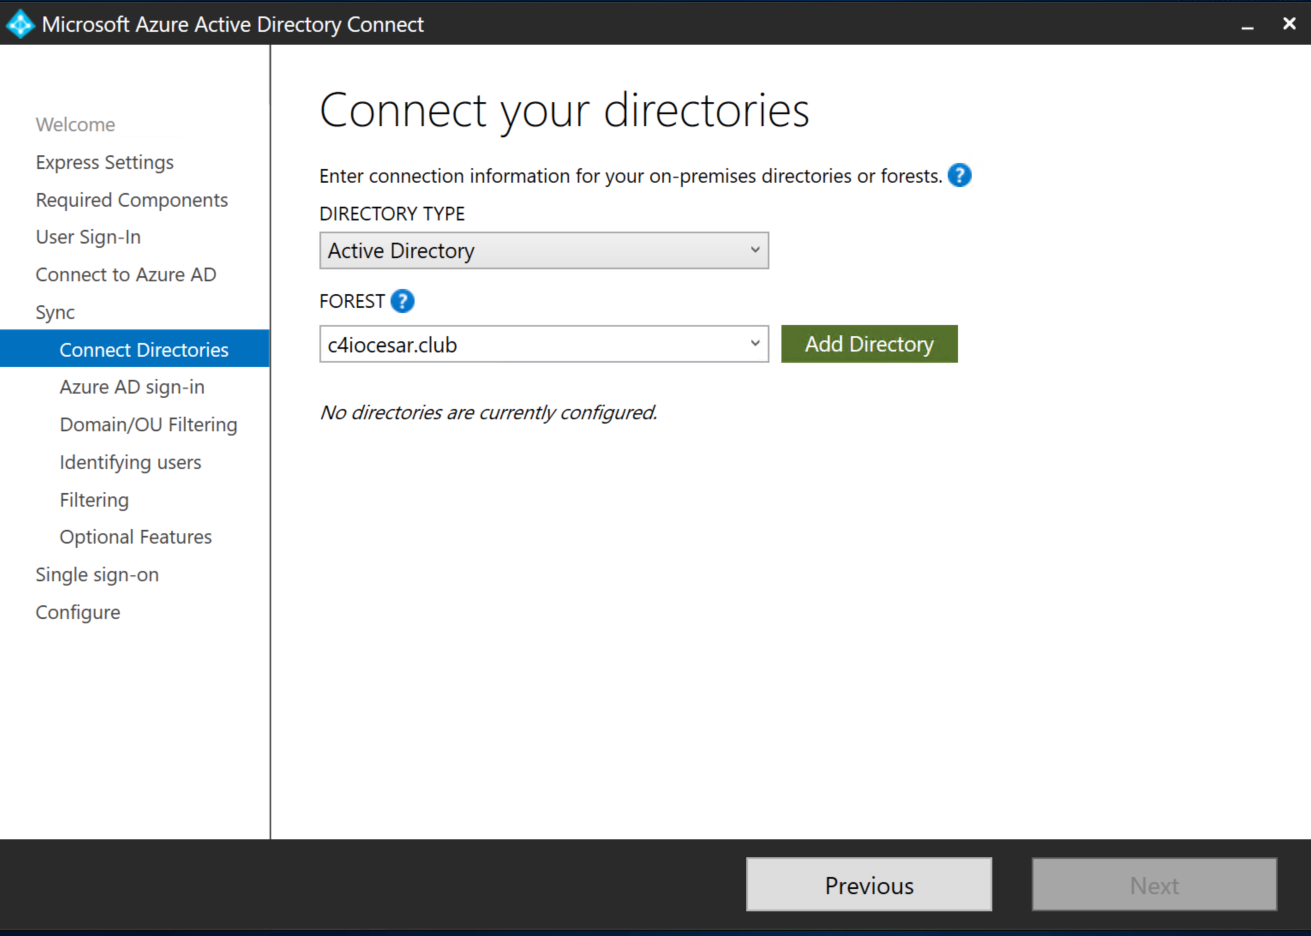The height and width of the screenshot is (936, 1311).
Task: Open help for on-premises directories description
Action: [959, 176]
